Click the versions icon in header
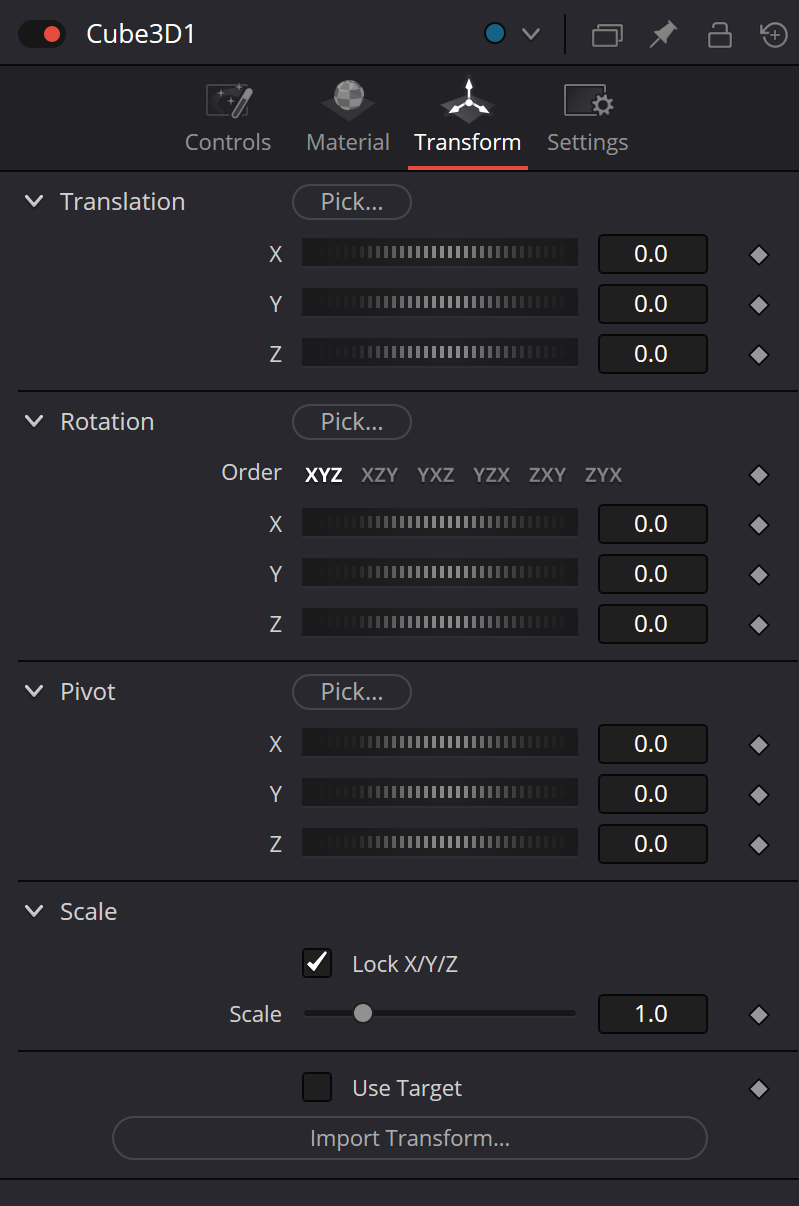Image resolution: width=799 pixels, height=1206 pixels. pyautogui.click(x=607, y=35)
